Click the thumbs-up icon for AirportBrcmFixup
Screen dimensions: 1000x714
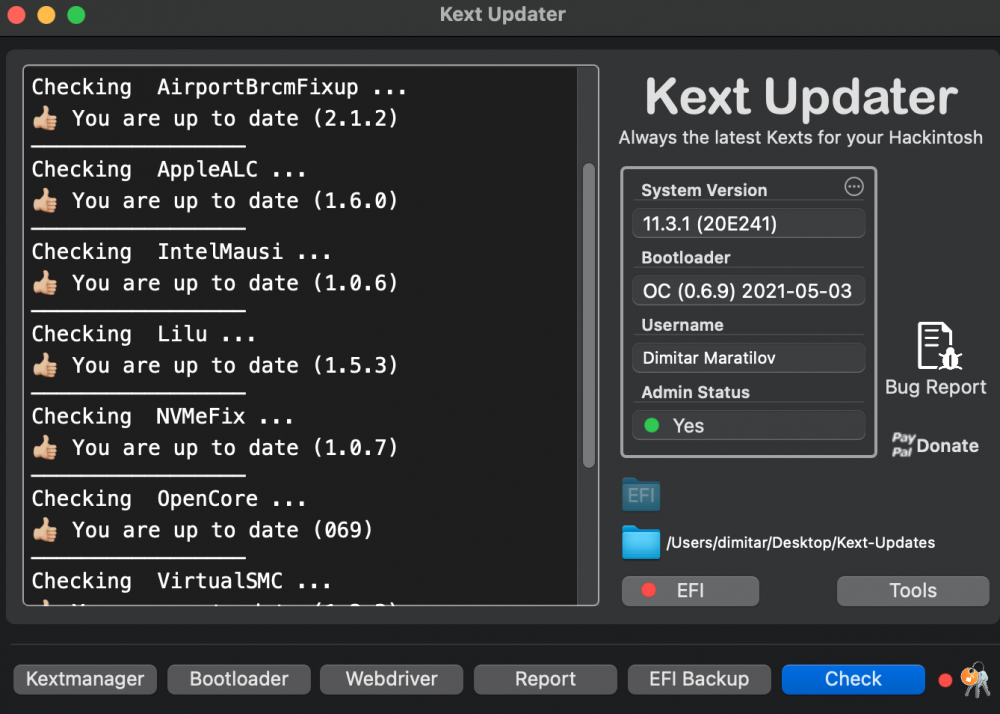[45, 118]
